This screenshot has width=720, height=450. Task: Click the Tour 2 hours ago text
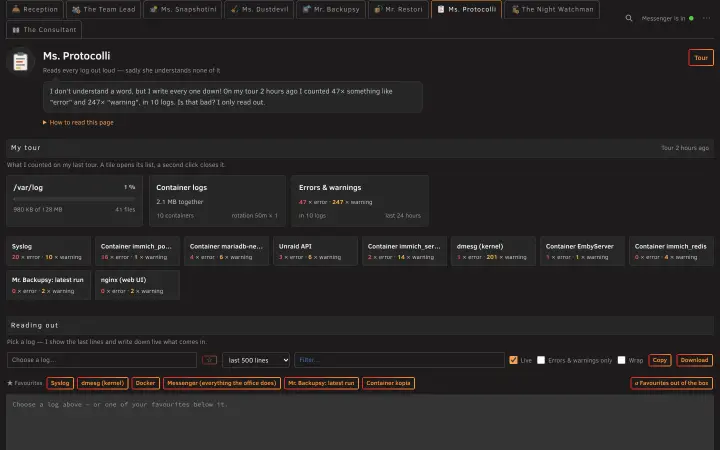point(685,148)
